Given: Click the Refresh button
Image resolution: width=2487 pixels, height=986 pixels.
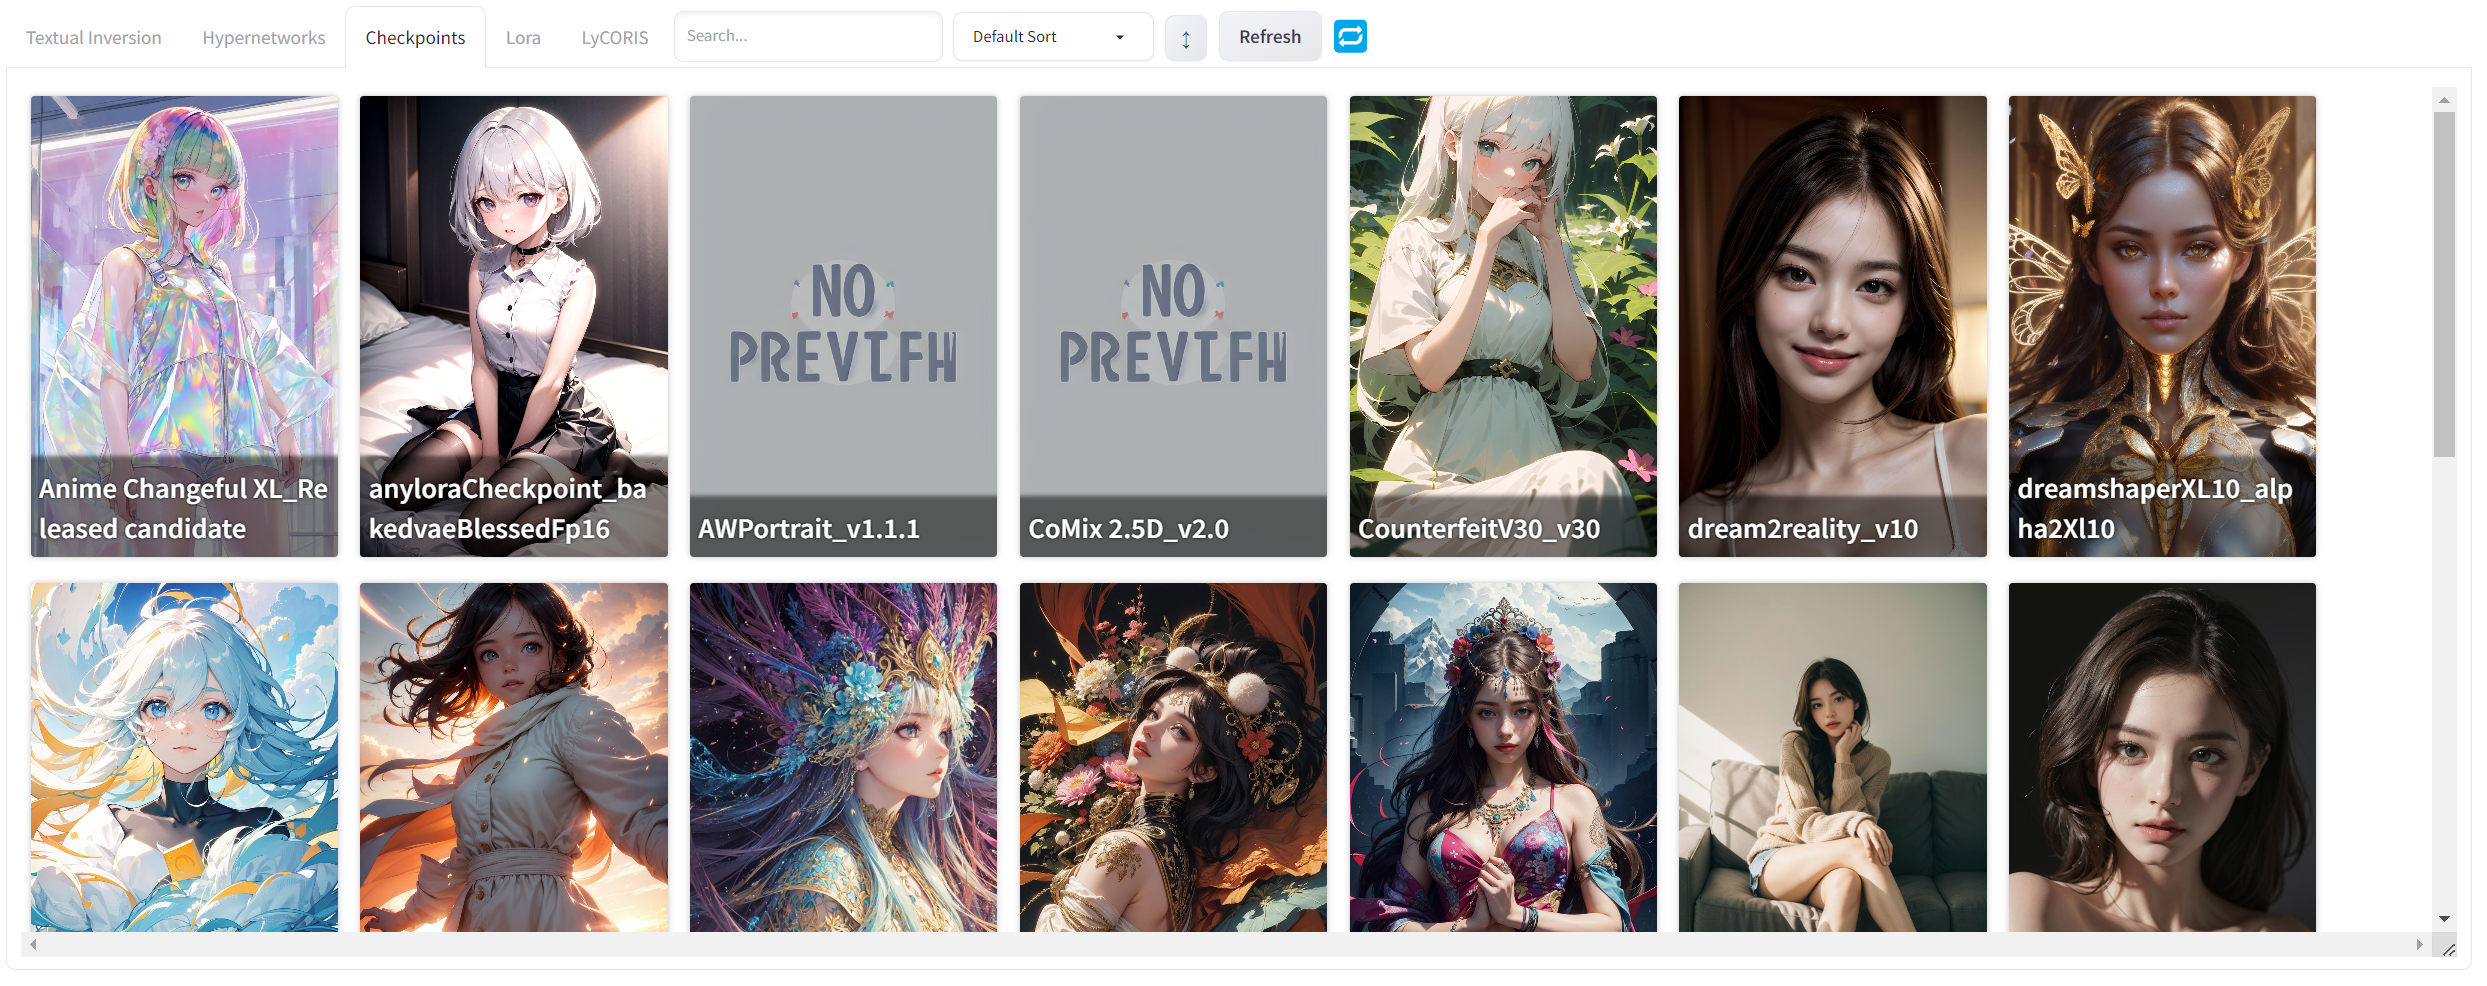Looking at the screenshot, I should point(1270,37).
